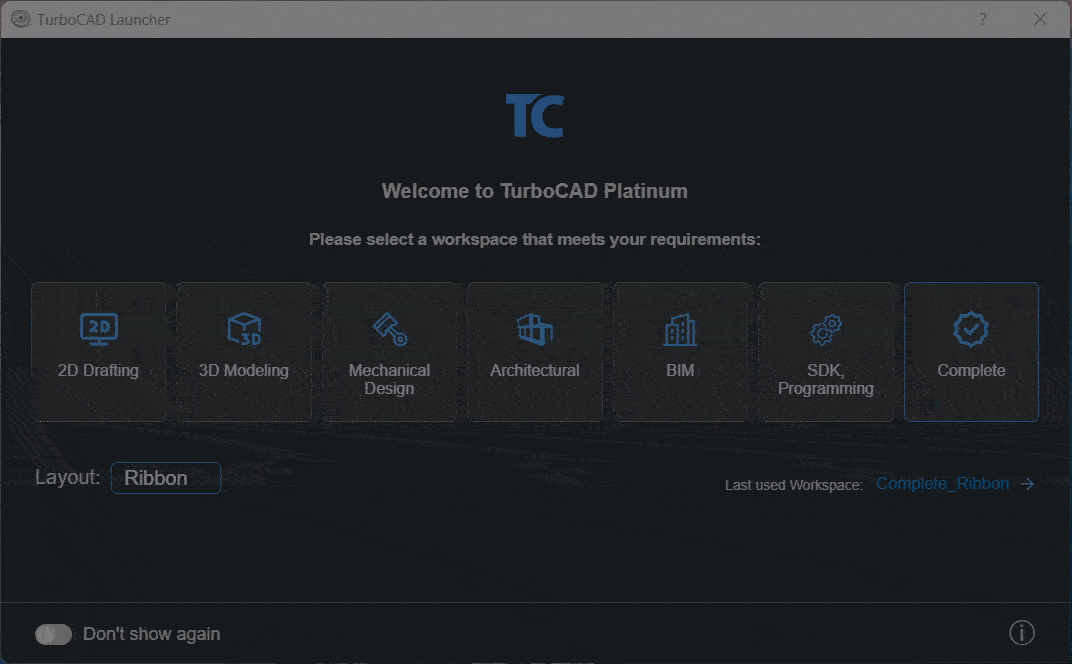Viewport: 1072px width, 664px height.
Task: Click the BIM label
Action: pyautogui.click(x=680, y=371)
